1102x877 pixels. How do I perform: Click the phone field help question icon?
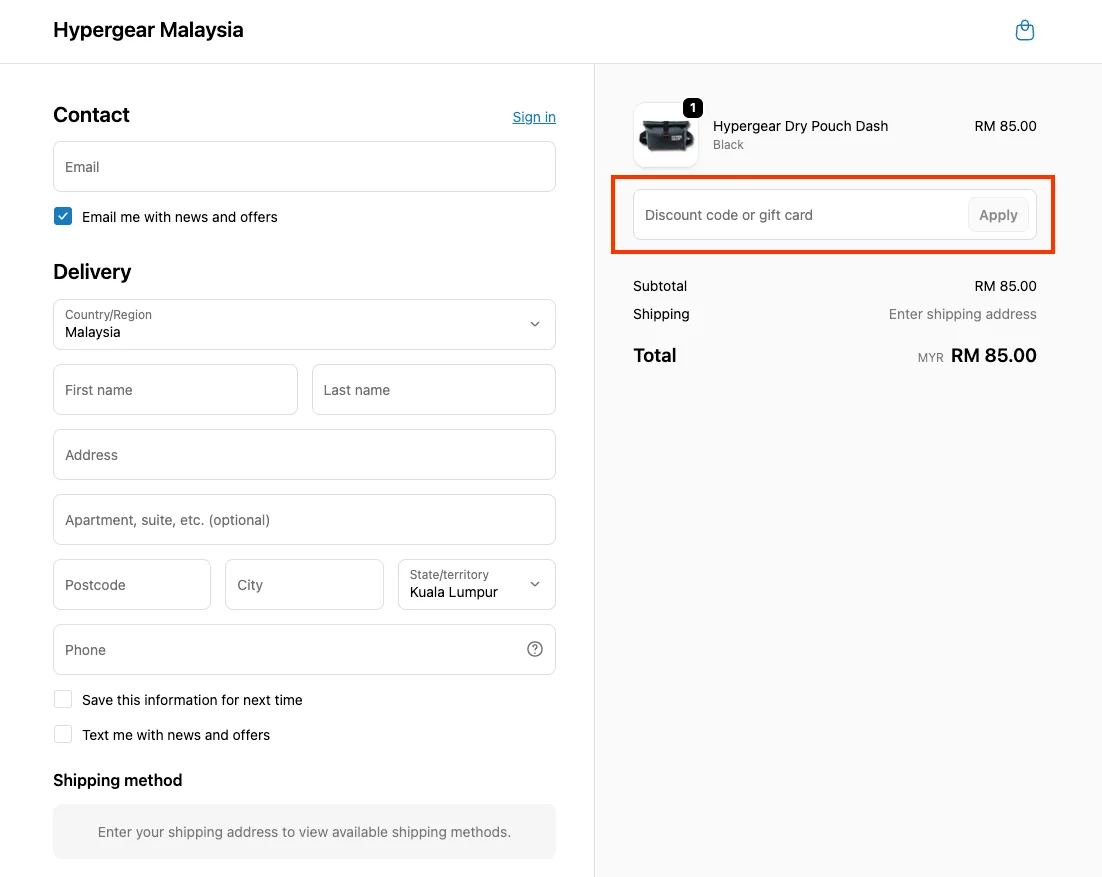coord(535,649)
